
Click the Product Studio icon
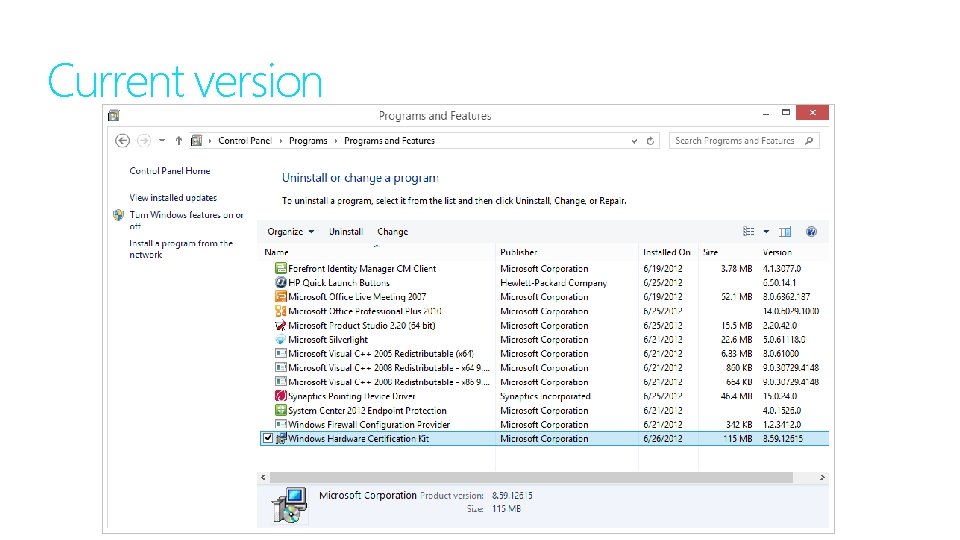280,326
